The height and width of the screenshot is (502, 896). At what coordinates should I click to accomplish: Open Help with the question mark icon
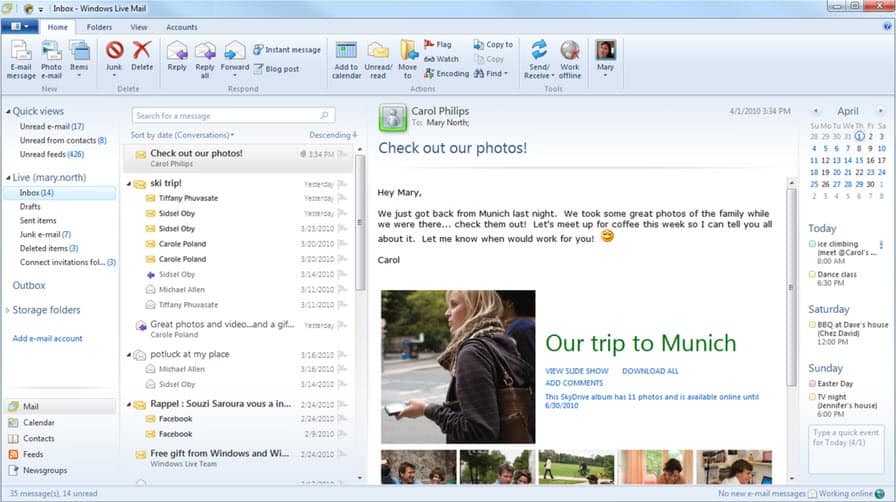(x=887, y=26)
